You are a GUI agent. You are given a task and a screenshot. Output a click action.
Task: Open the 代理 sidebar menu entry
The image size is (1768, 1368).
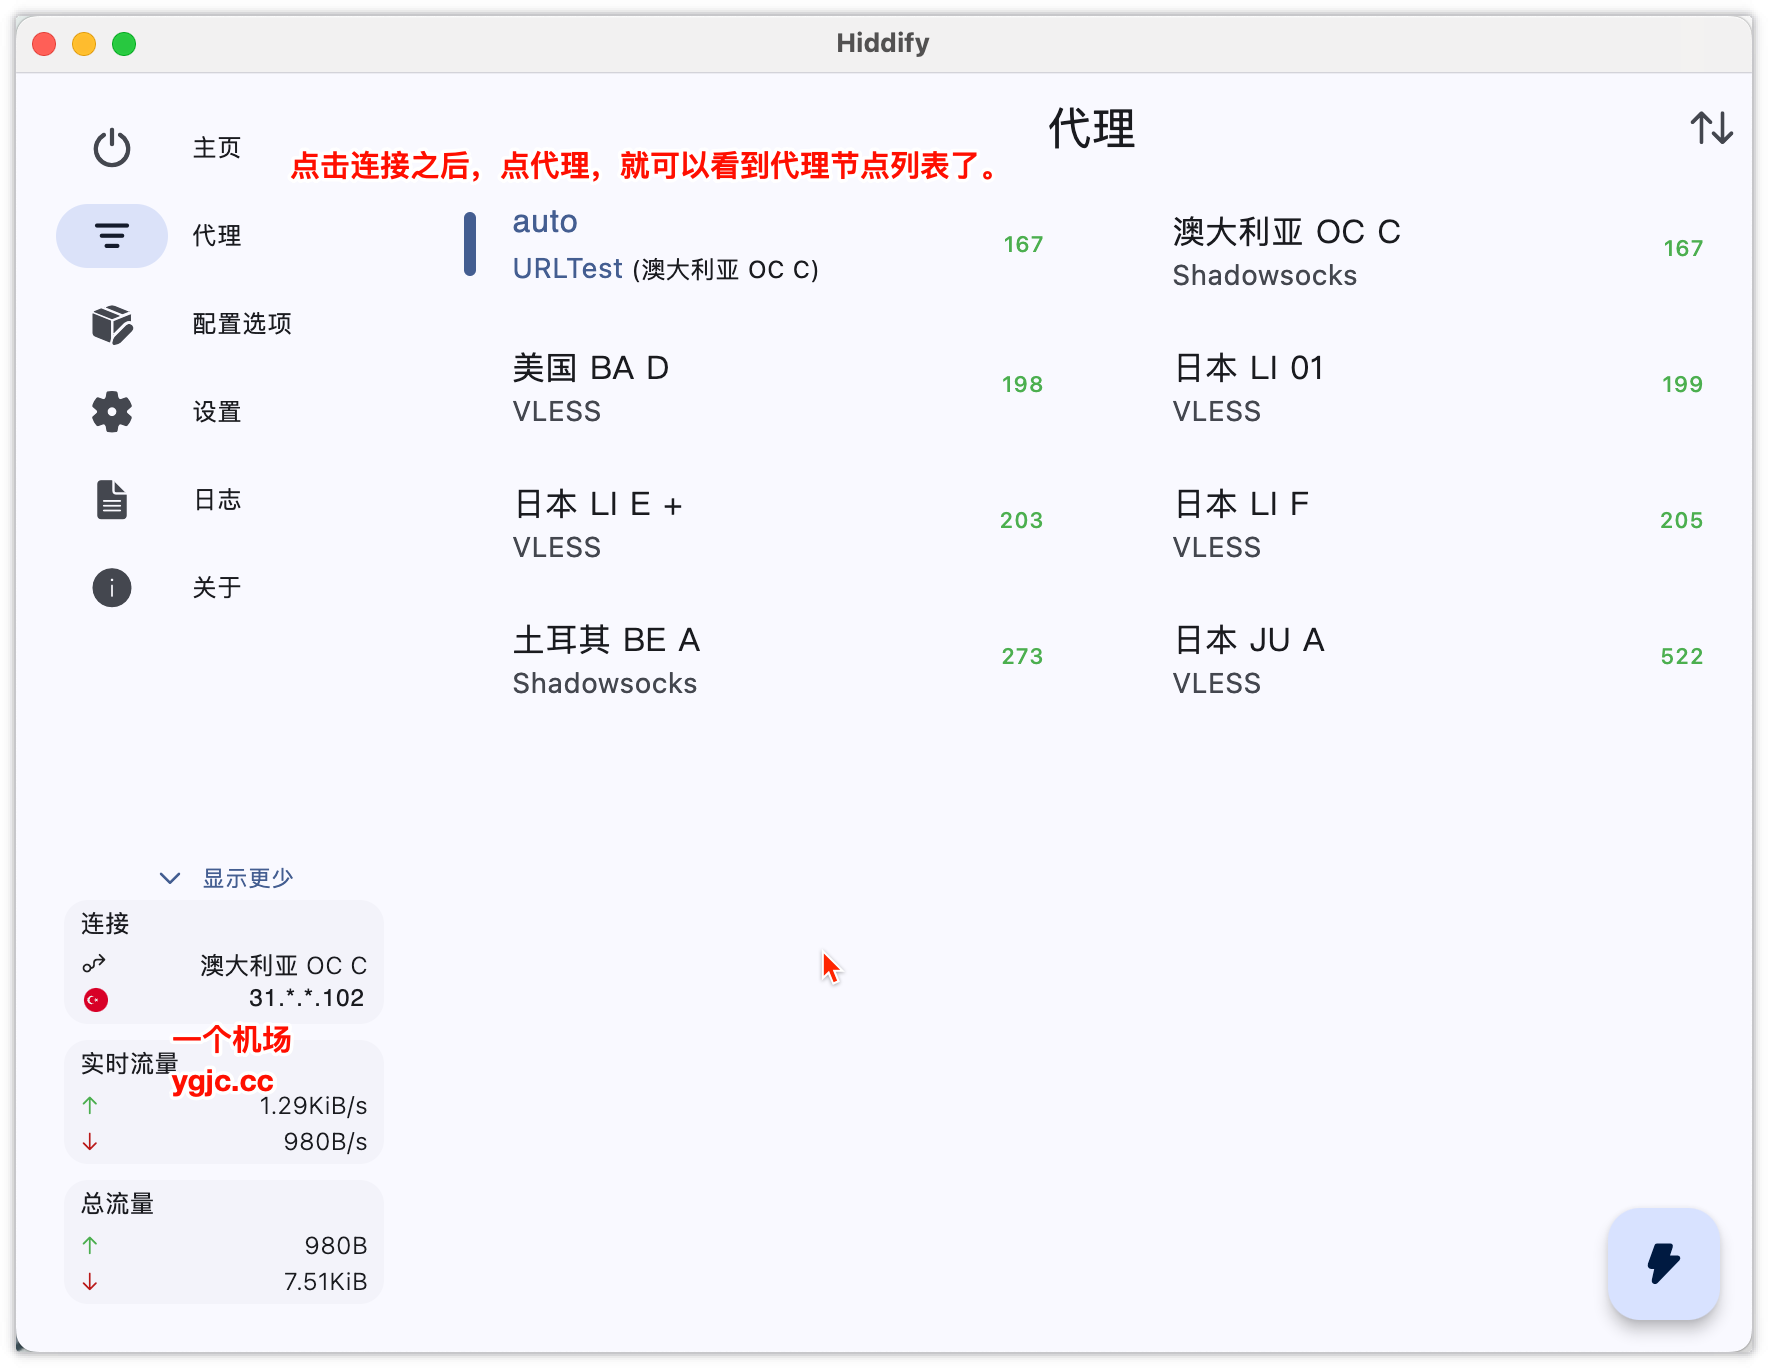click(x=216, y=236)
